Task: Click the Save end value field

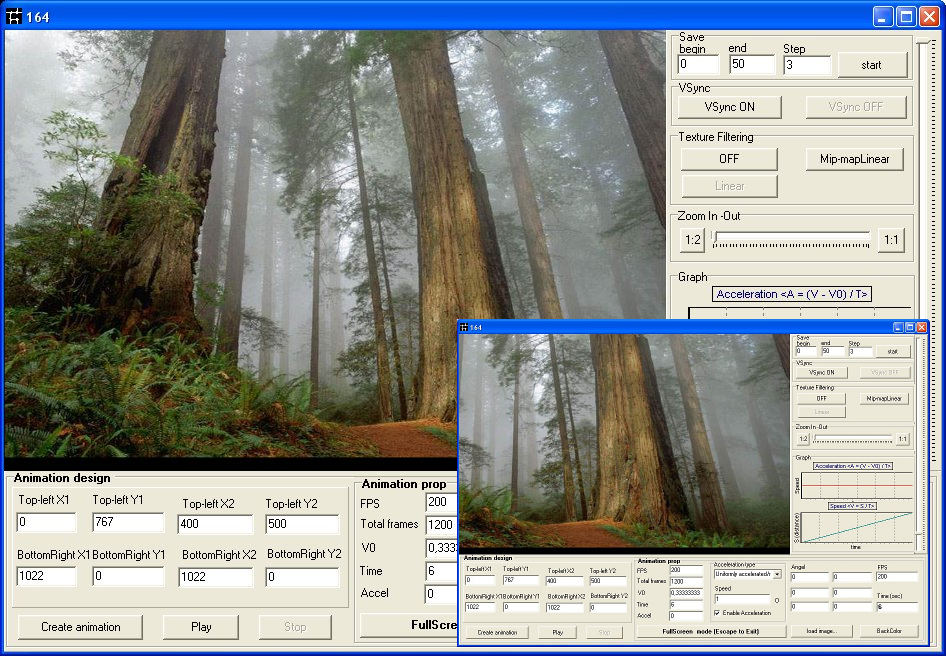Action: 751,65
